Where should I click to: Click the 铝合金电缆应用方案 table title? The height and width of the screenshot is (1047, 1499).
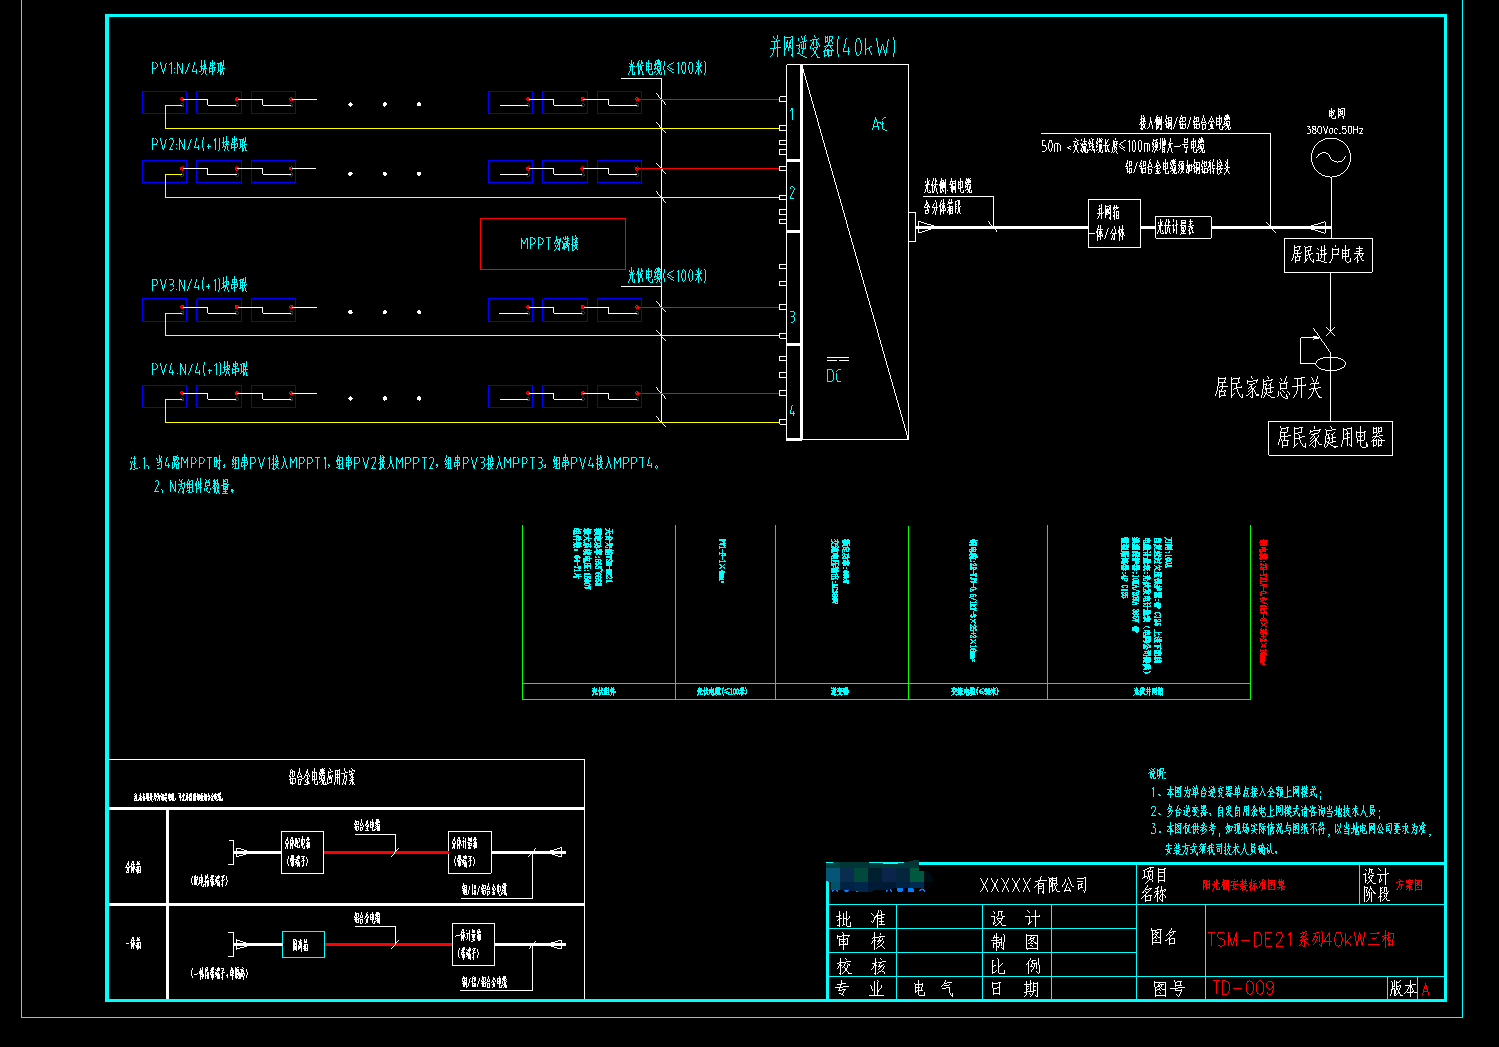(322, 776)
